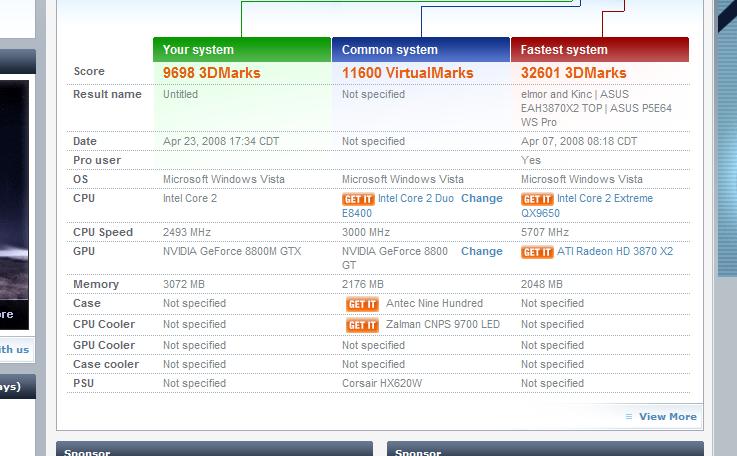This screenshot has height=456, width=737.
Task: Click Change link in the CPU row
Action: [482, 198]
